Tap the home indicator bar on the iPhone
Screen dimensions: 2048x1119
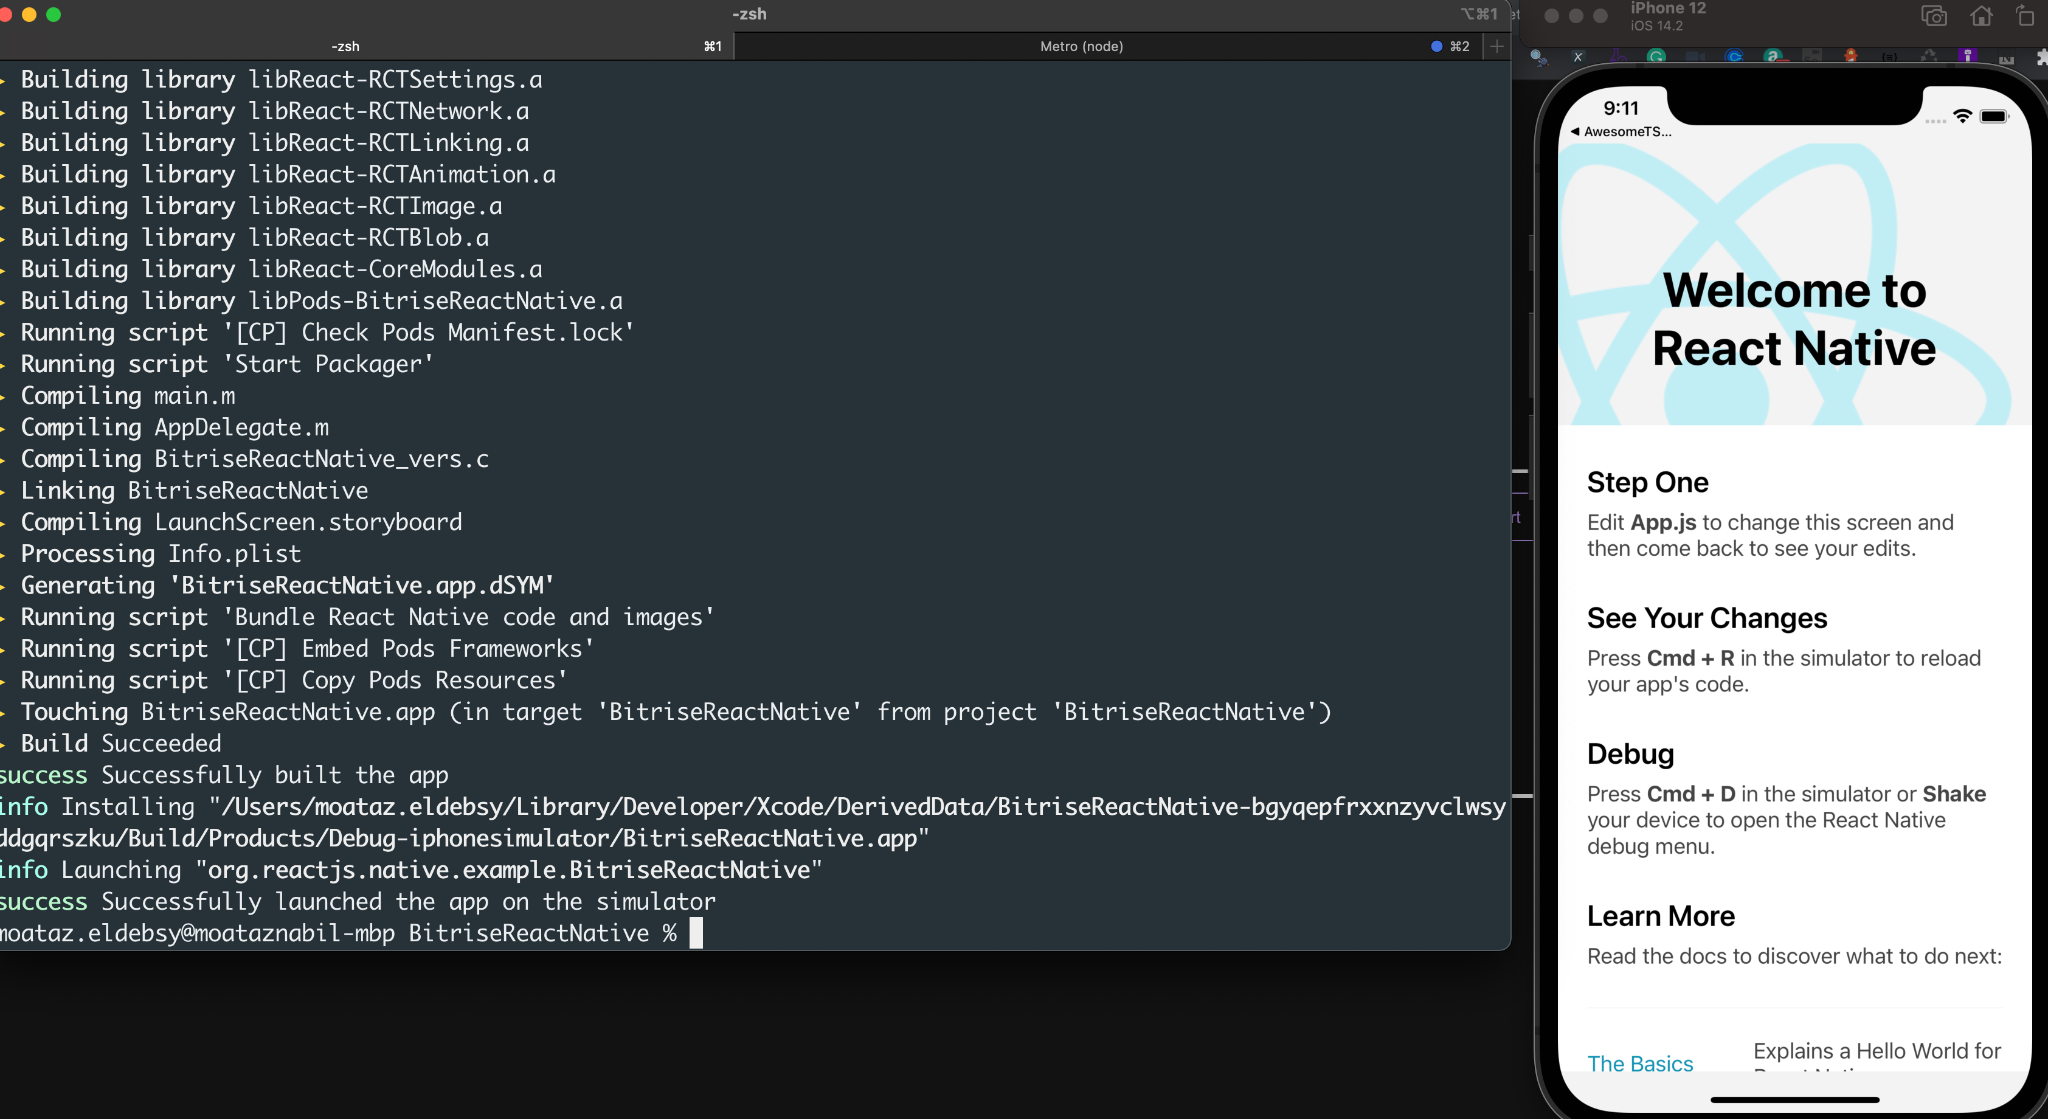[x=1795, y=1099]
